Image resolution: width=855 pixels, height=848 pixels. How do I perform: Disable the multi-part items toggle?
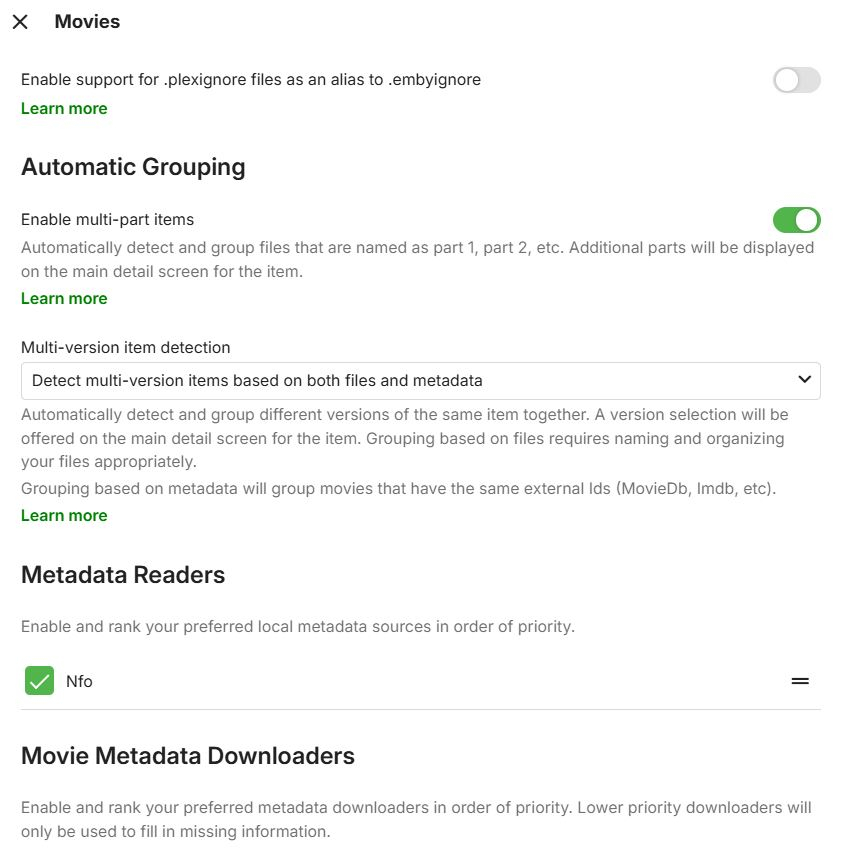coord(796,220)
